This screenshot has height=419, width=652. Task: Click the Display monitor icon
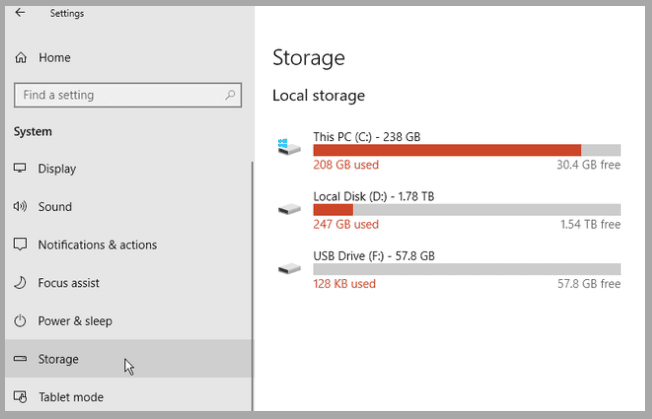[20, 169]
